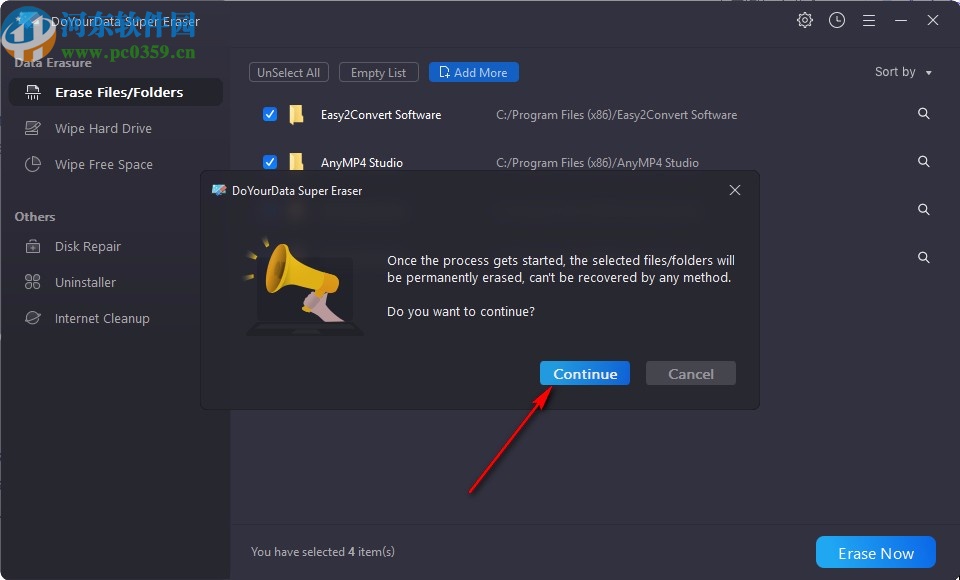Click the Empty List button
This screenshot has height=580, width=960.
[378, 72]
